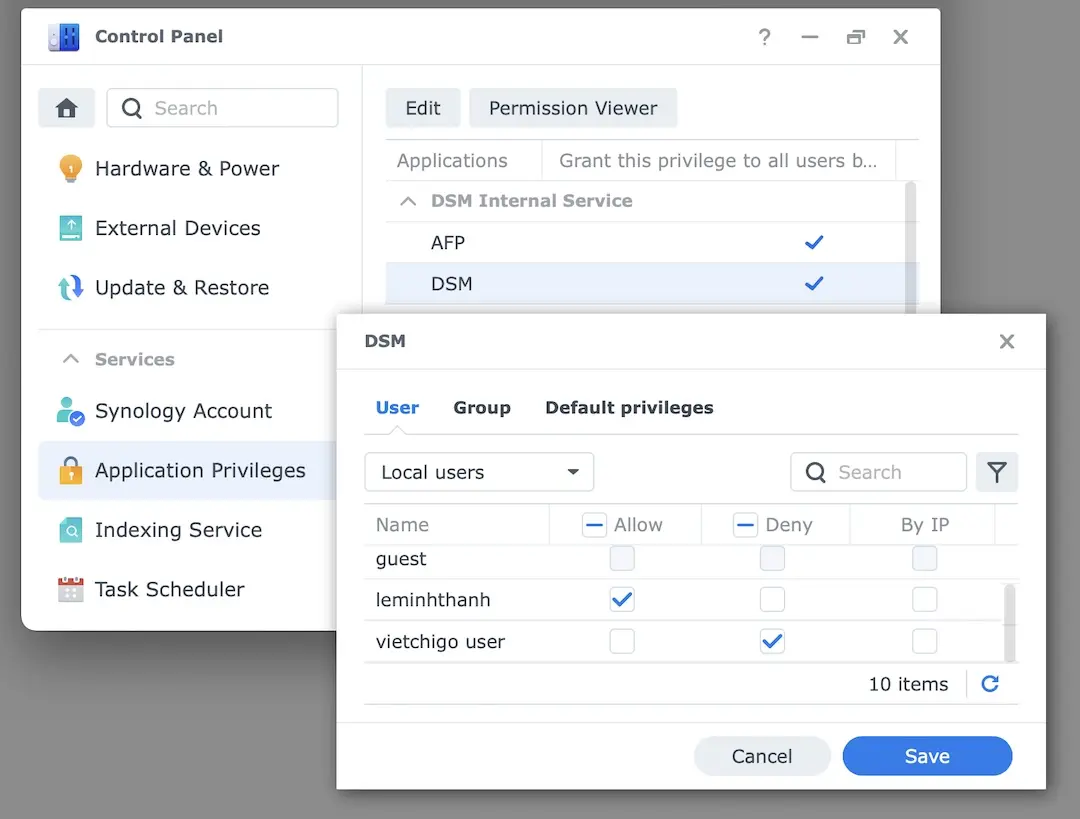Image resolution: width=1080 pixels, height=819 pixels.
Task: Collapse the Services section
Action: tap(71, 359)
